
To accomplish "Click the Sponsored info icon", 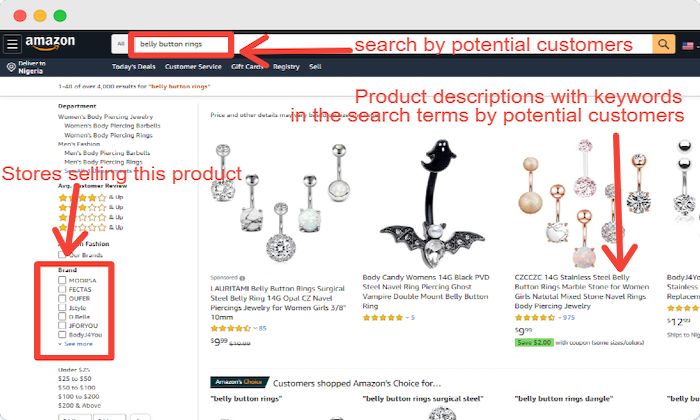I will (242, 278).
